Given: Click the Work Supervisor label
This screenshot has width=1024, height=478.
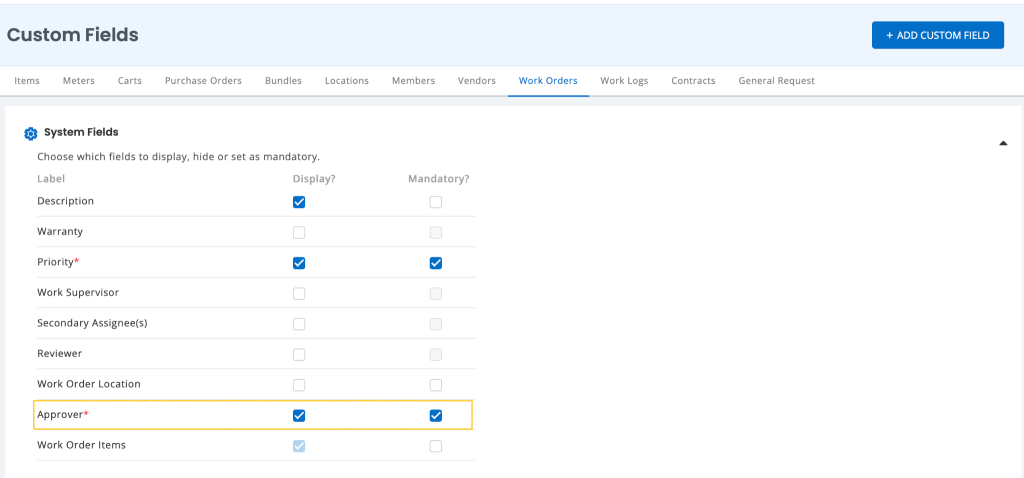Looking at the screenshot, I should pyautogui.click(x=78, y=293).
